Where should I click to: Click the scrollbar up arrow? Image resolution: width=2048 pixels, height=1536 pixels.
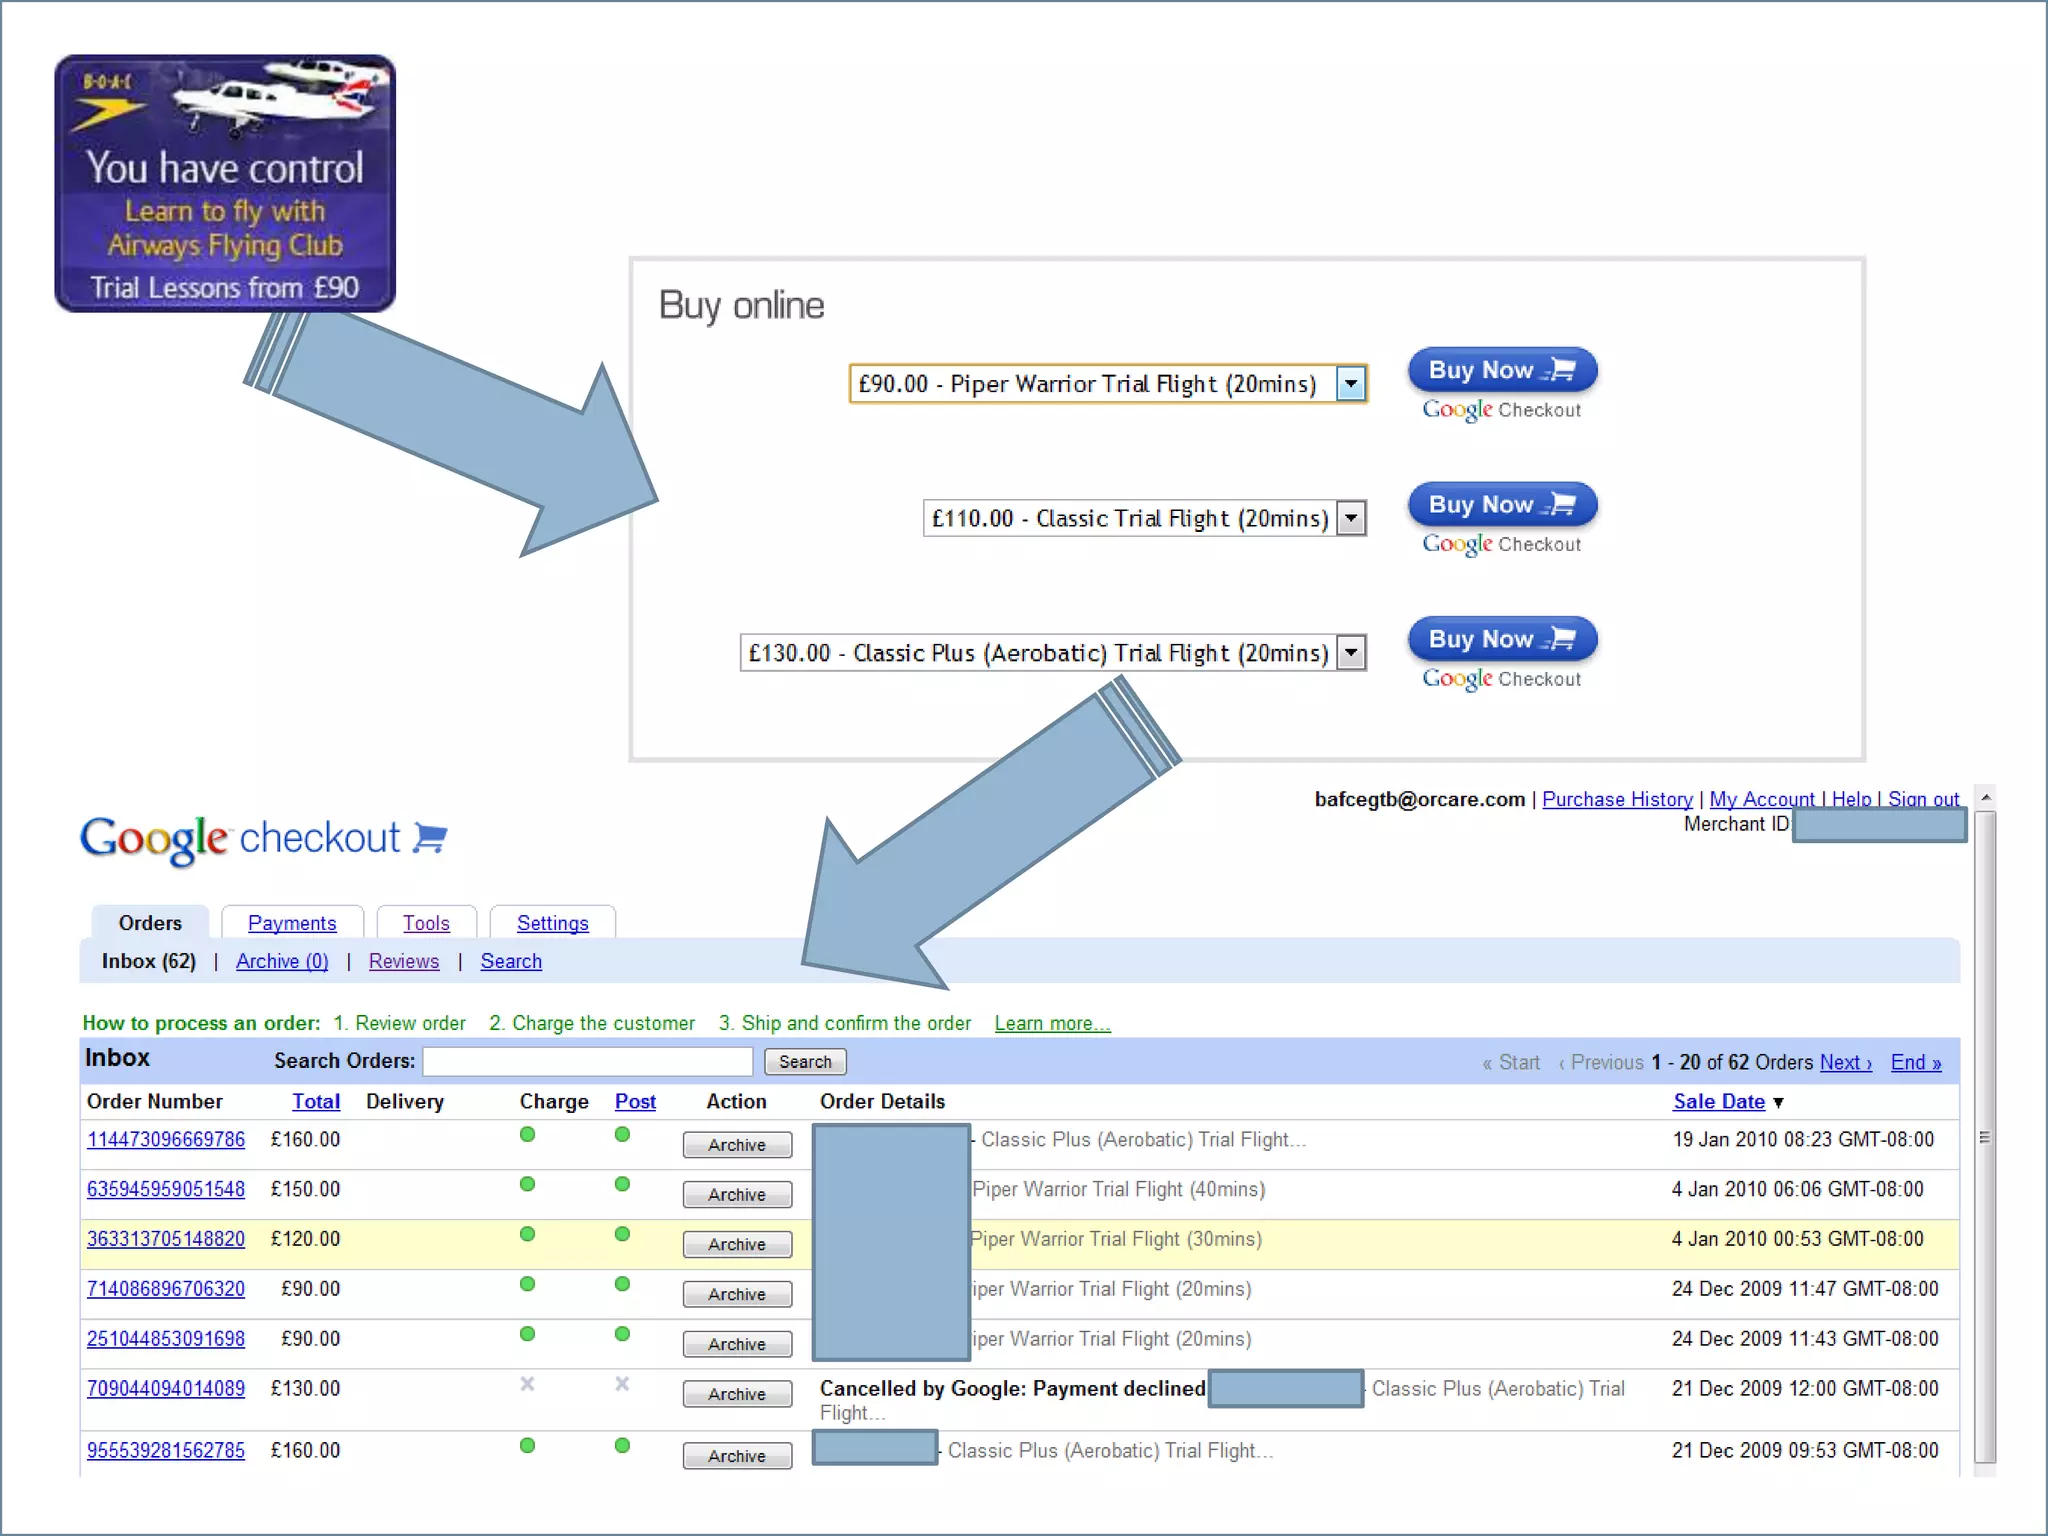1986,797
